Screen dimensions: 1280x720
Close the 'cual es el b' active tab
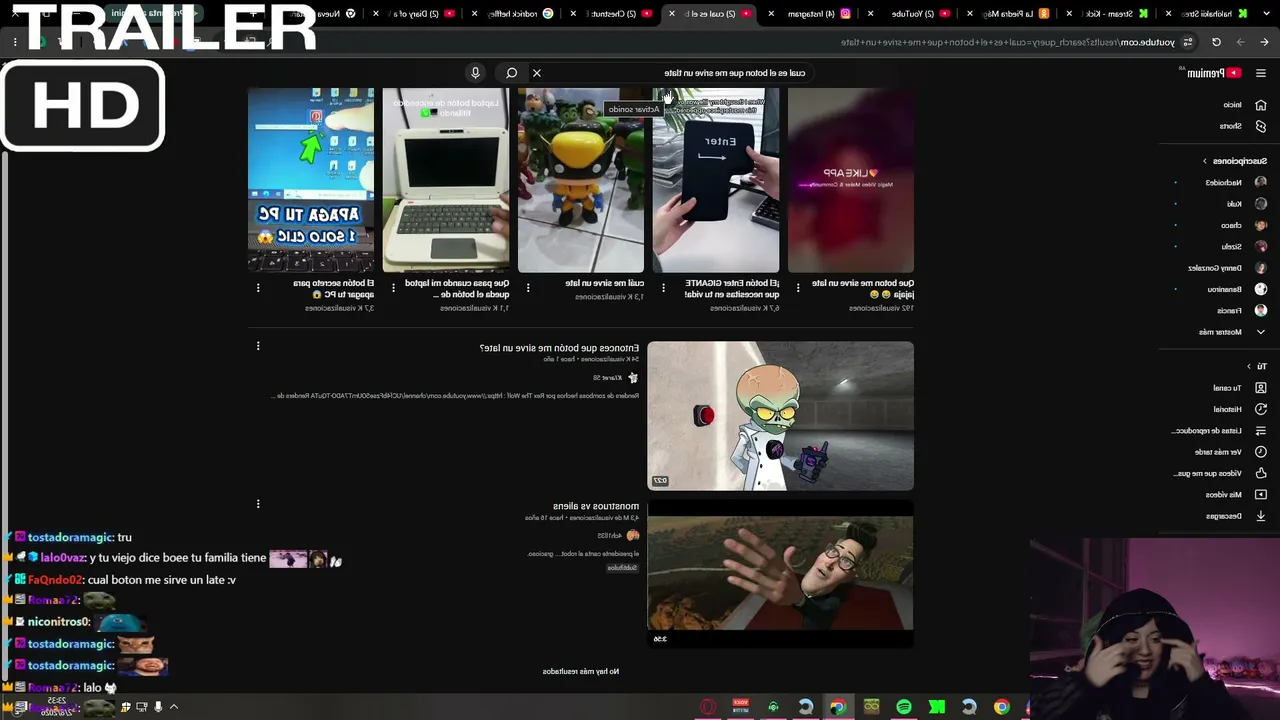[x=672, y=14]
